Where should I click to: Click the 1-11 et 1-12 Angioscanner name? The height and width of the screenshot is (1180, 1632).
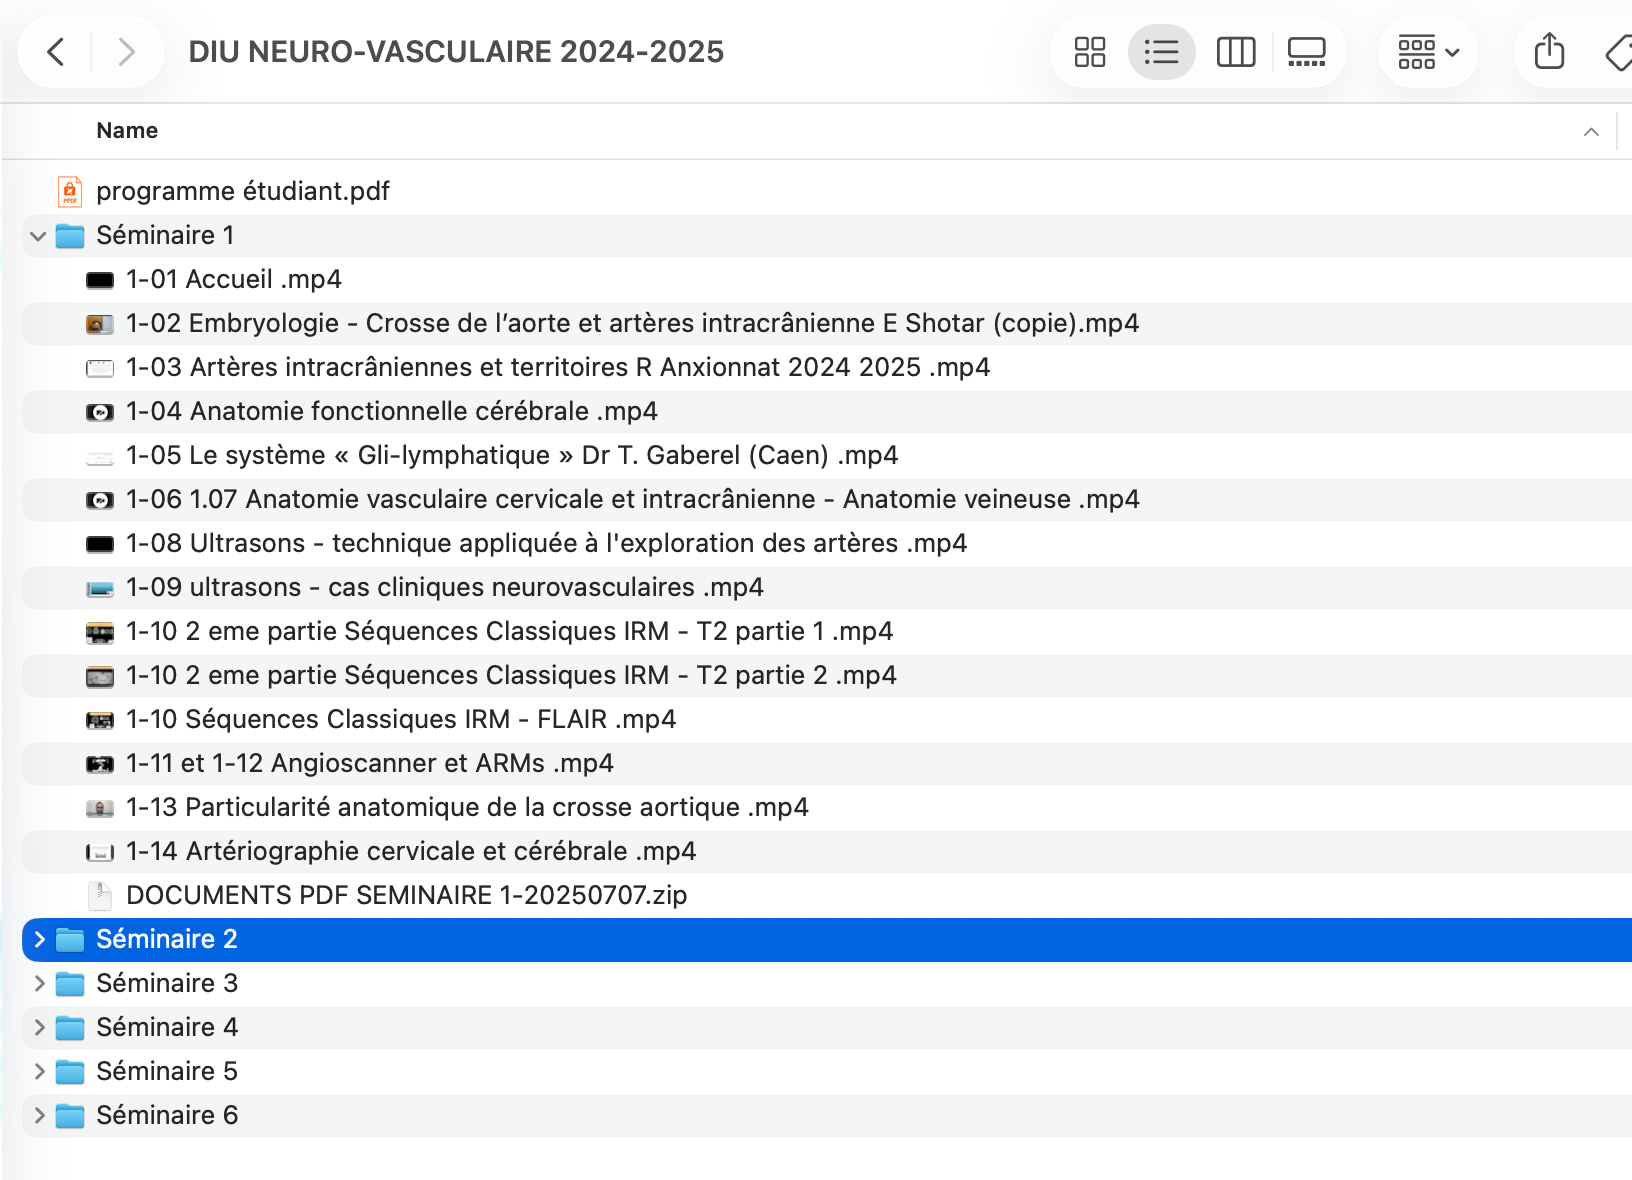tap(370, 763)
